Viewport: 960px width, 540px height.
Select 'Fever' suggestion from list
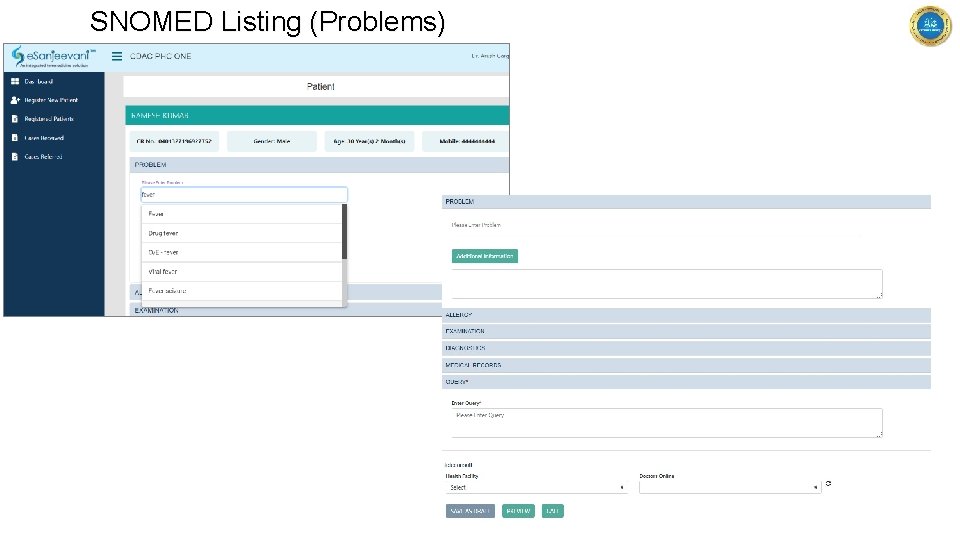242,214
